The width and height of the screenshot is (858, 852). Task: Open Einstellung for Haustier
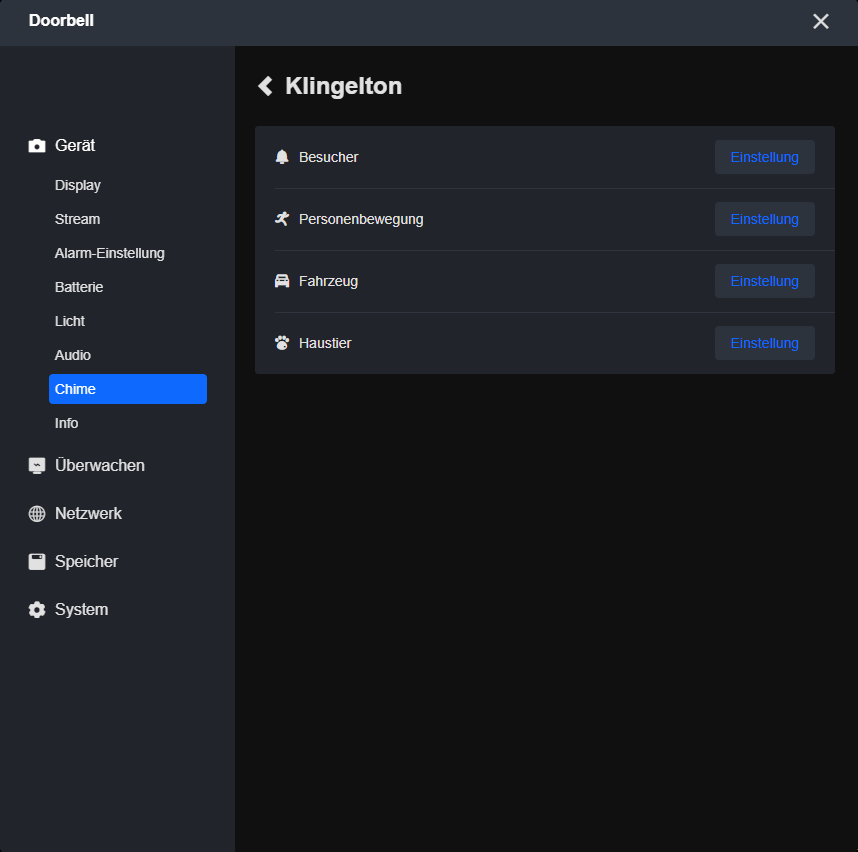(x=764, y=343)
